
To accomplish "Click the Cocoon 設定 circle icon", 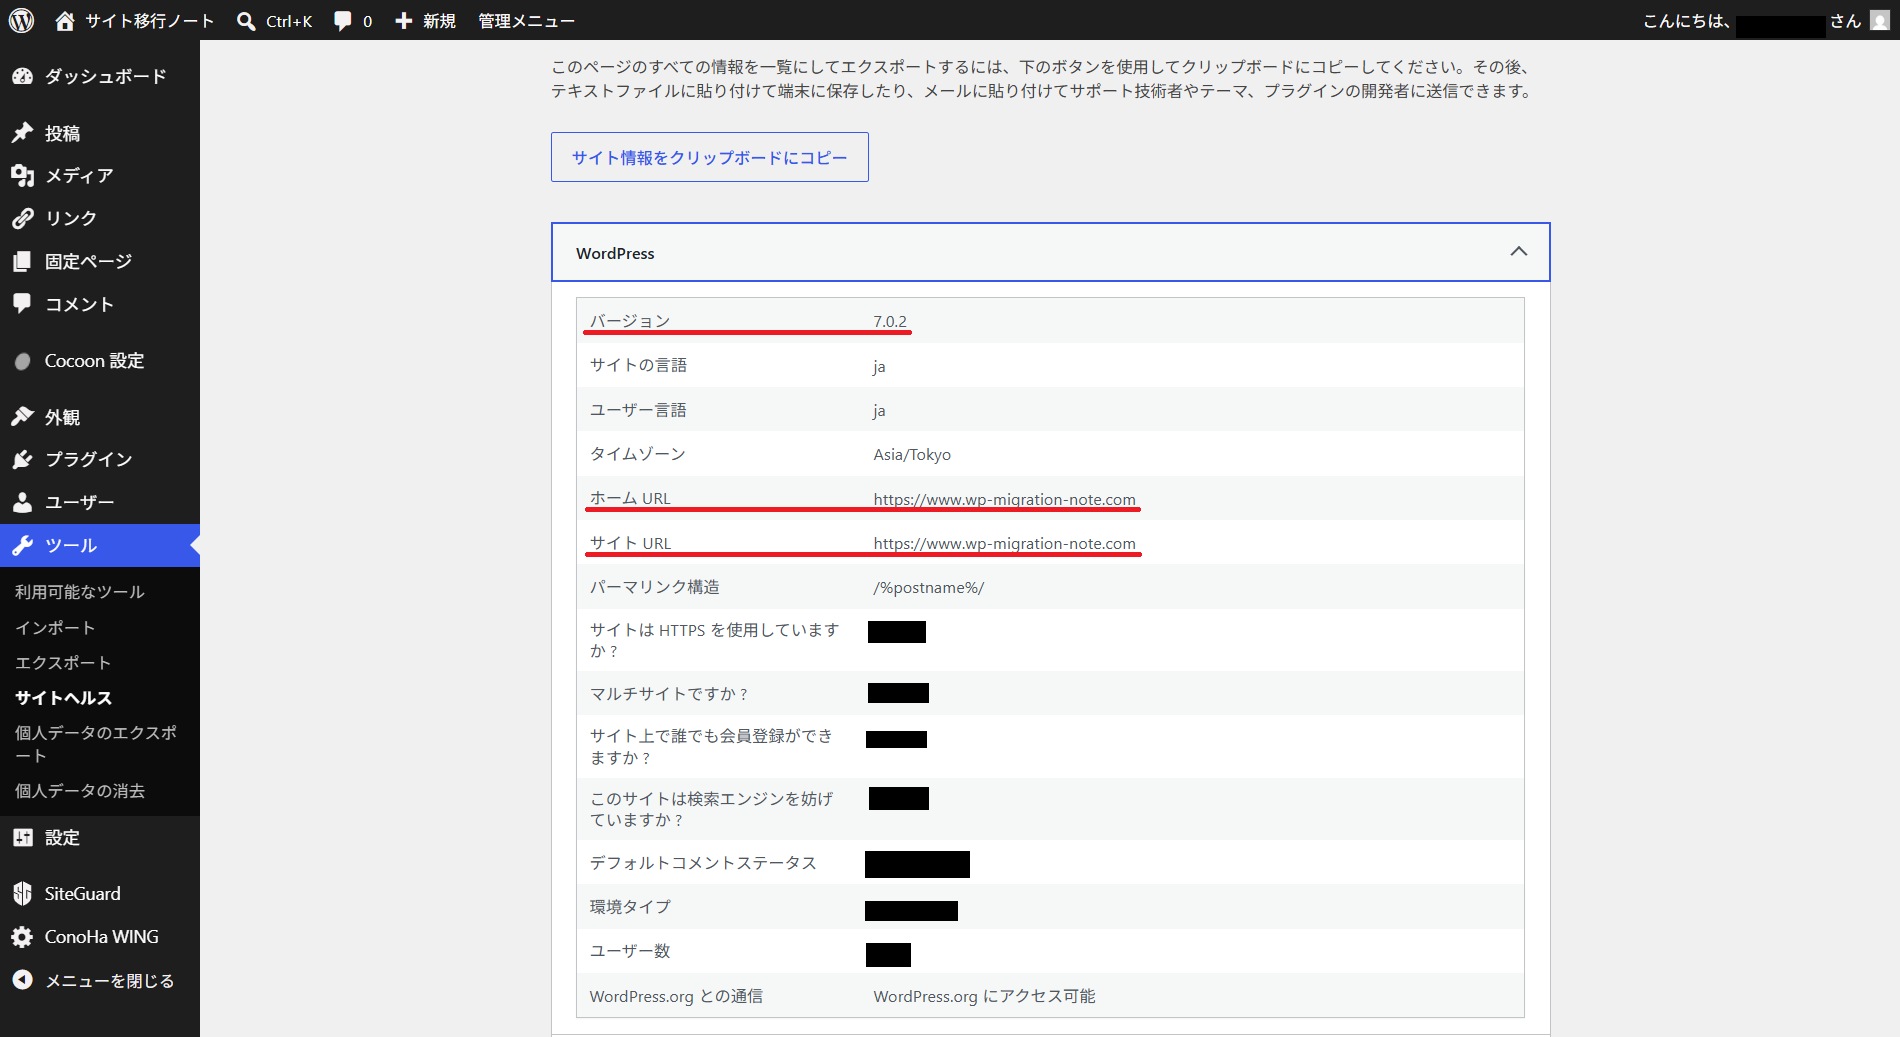I will tap(22, 361).
